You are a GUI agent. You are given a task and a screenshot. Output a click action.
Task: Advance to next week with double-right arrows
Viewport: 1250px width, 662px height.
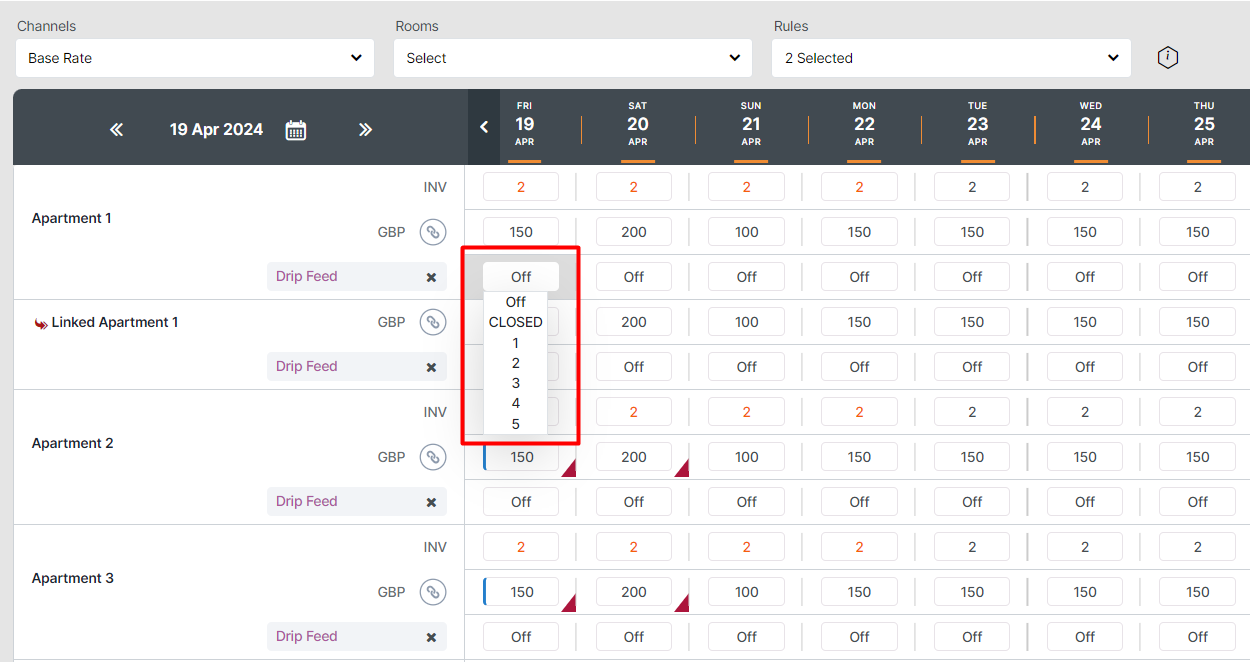click(365, 130)
